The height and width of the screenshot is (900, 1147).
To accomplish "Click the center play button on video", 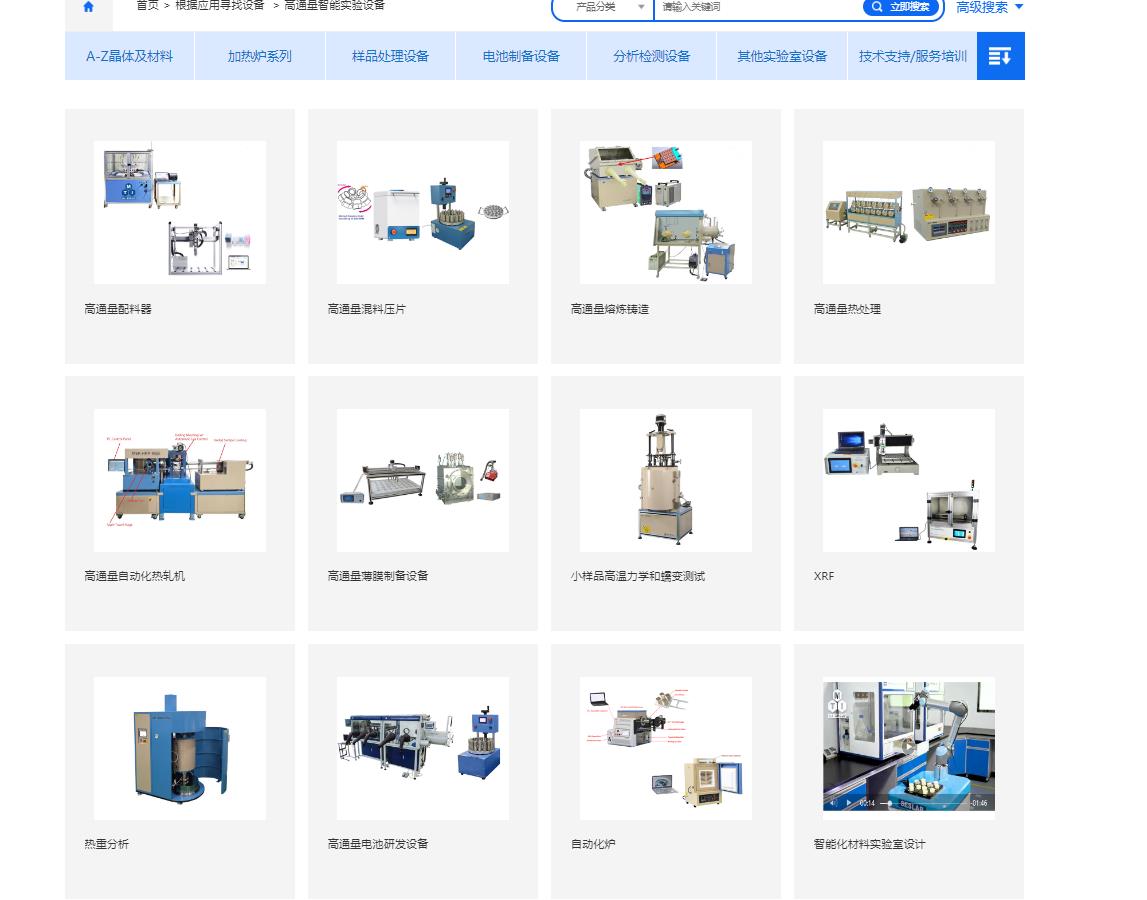I will (908, 746).
